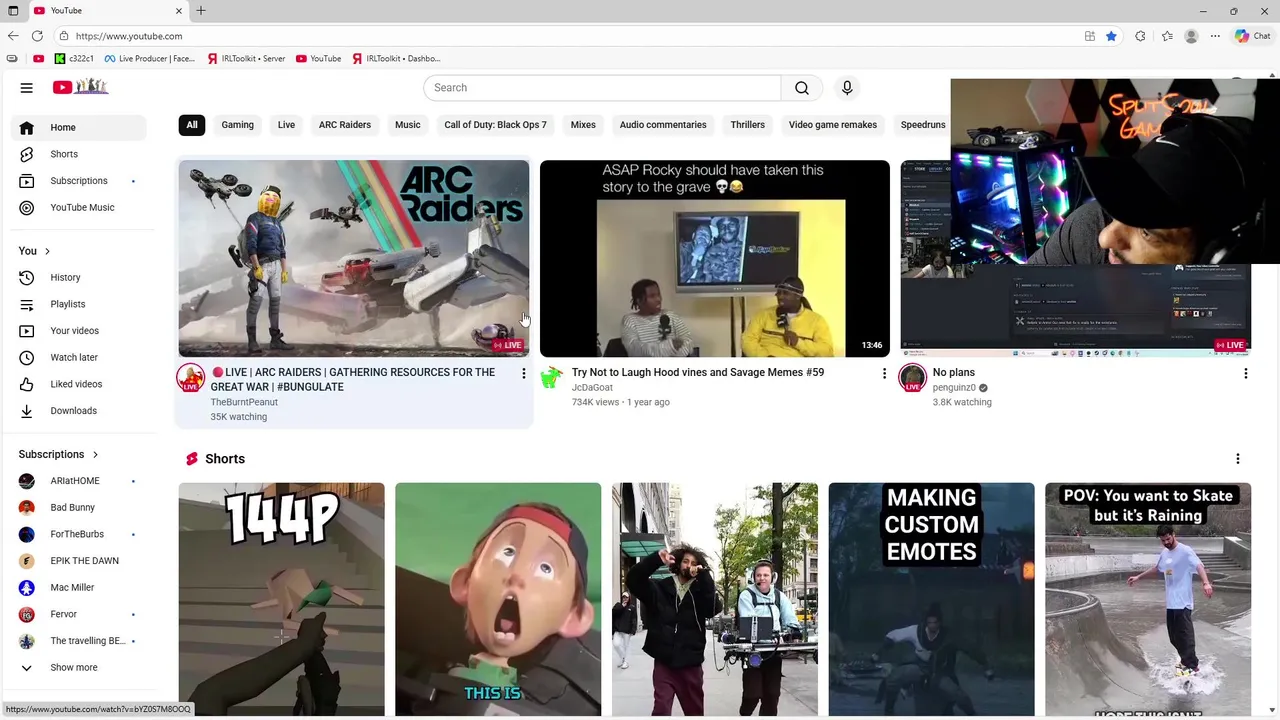Open c322c1 bookmark
1280x720 pixels.
coord(74,59)
